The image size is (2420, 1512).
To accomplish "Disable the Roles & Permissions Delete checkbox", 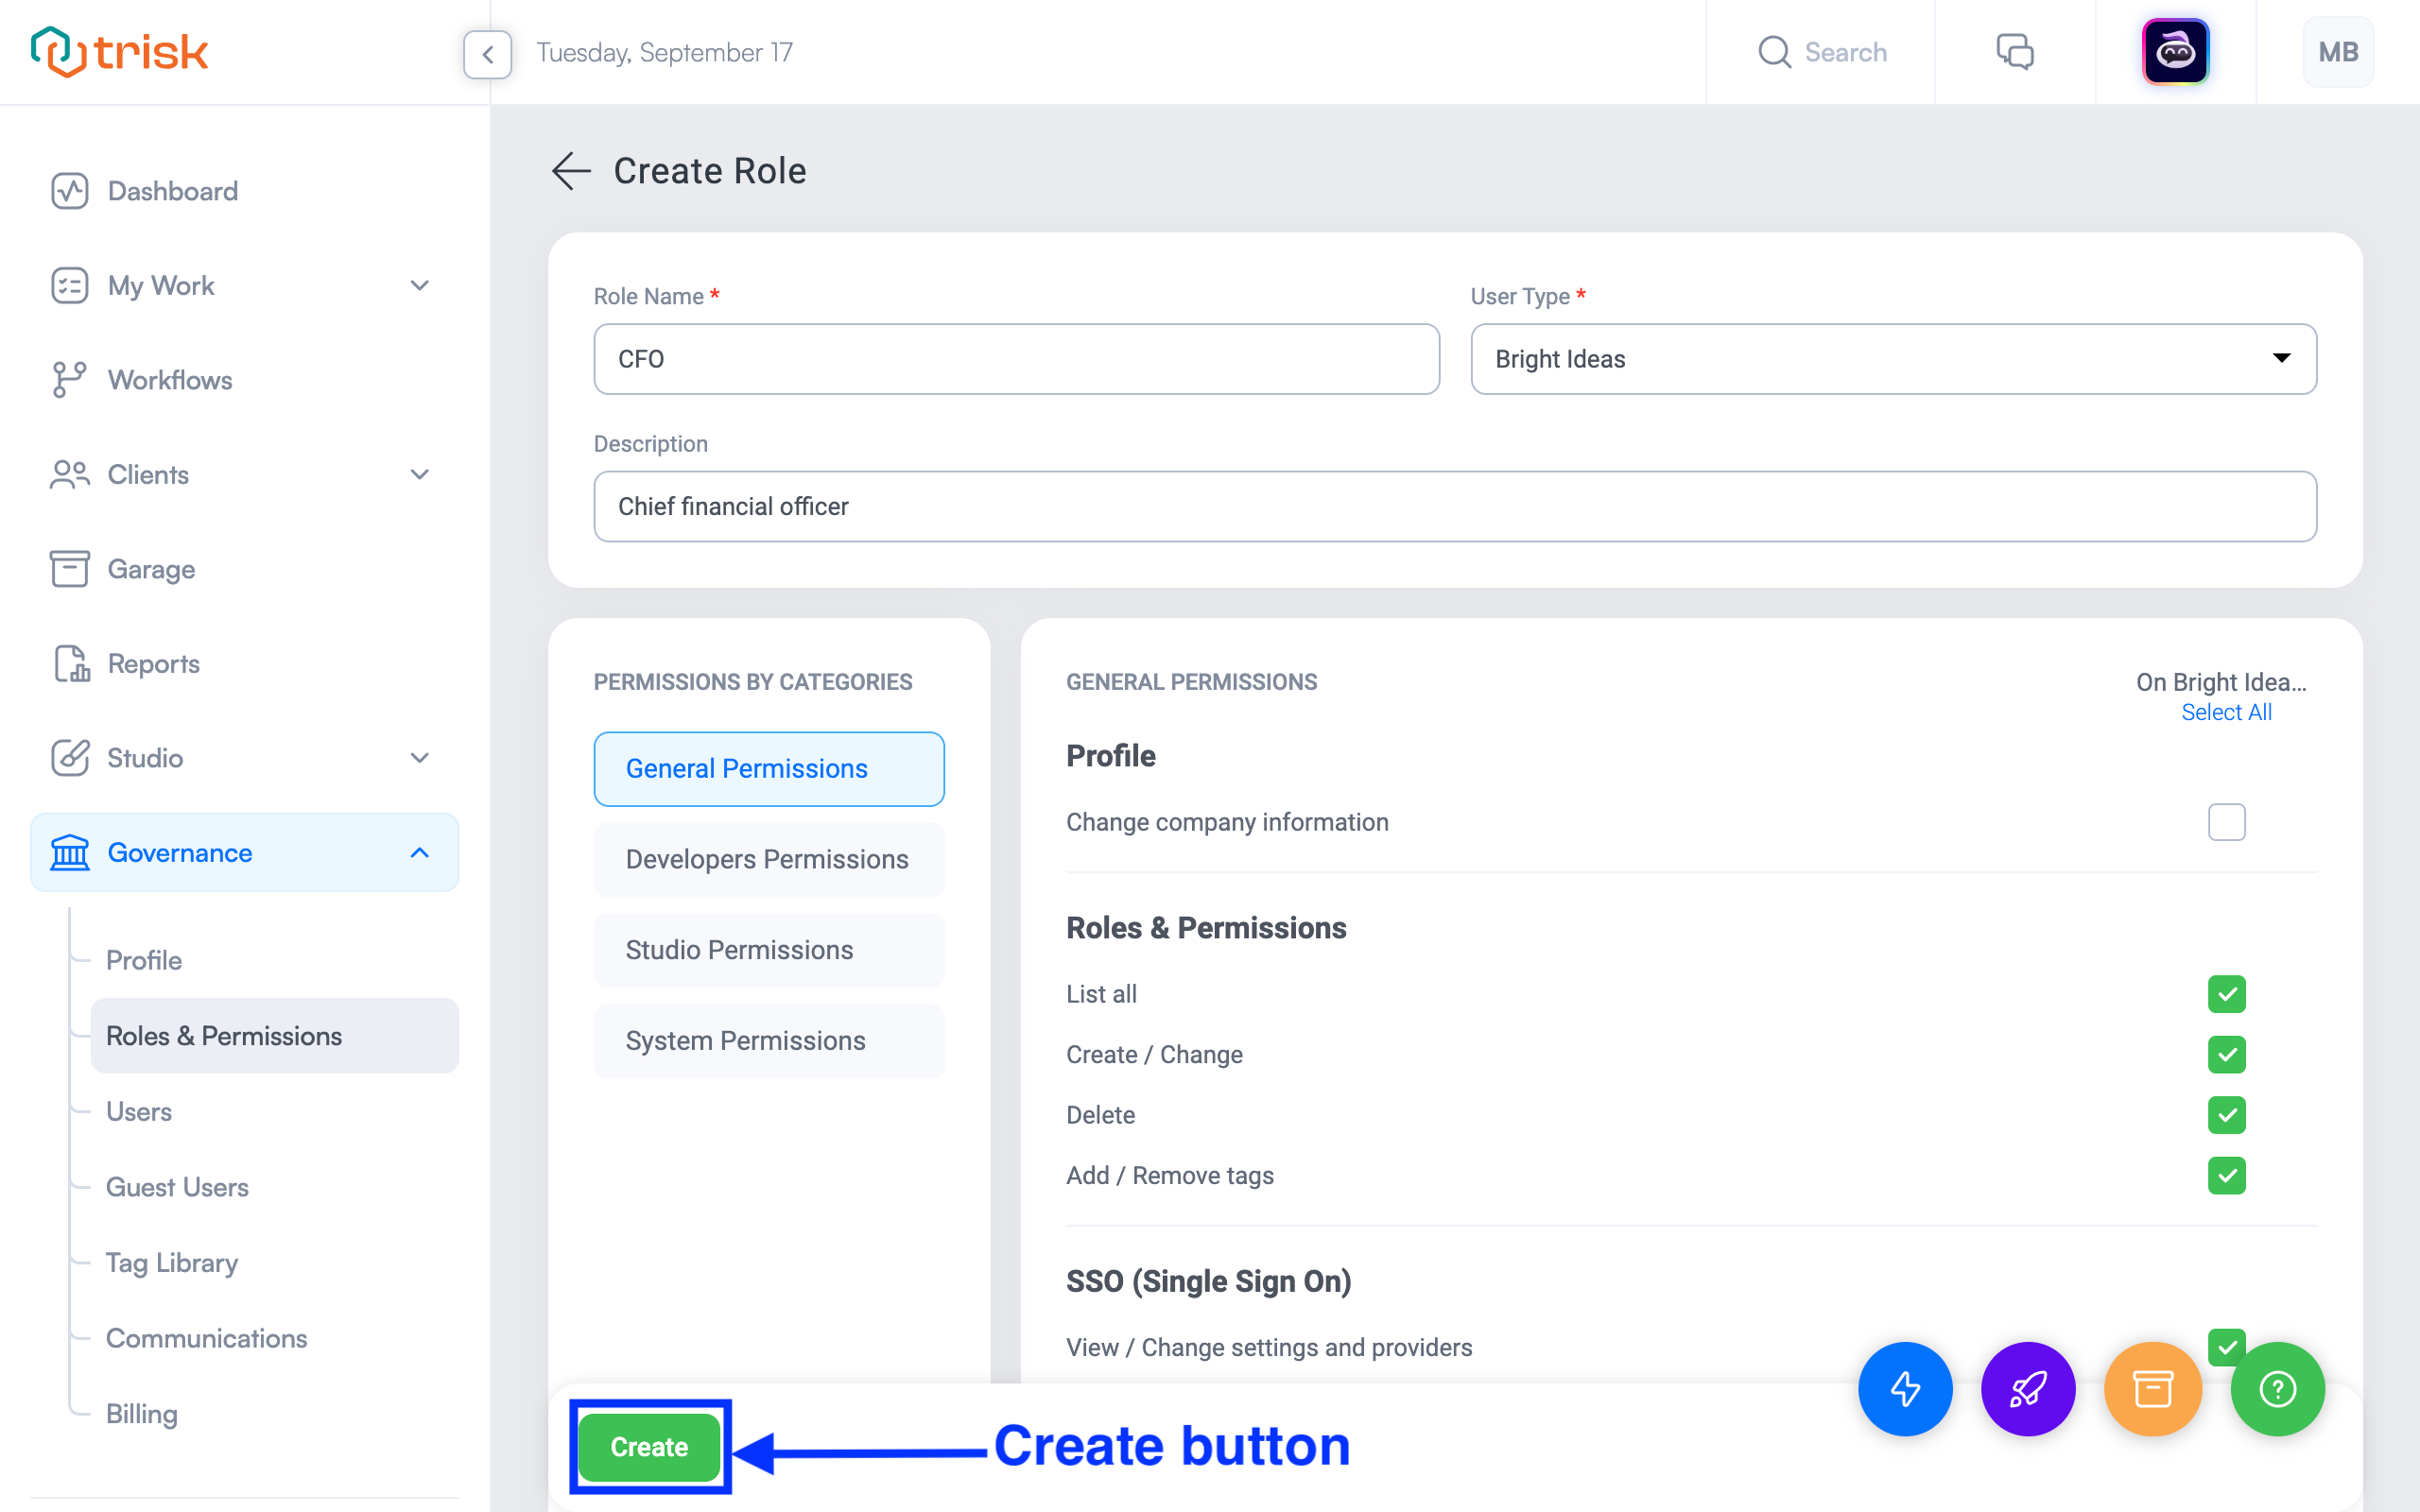I will click(2226, 1113).
